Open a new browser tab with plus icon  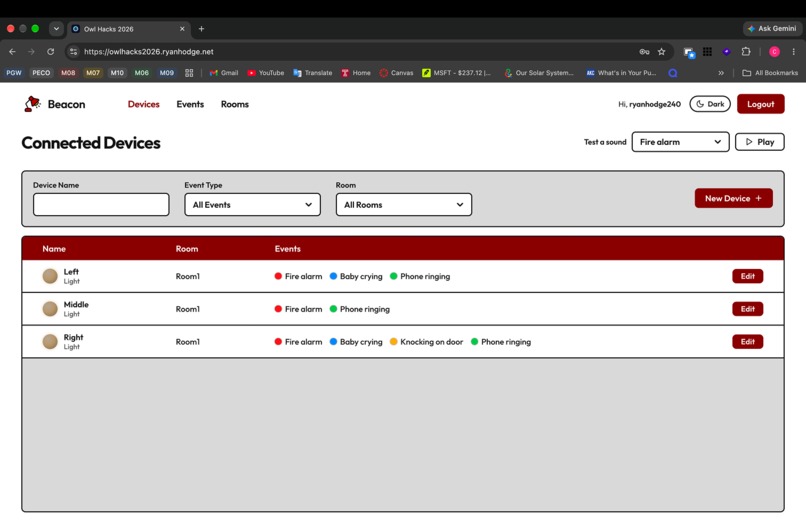tap(202, 29)
